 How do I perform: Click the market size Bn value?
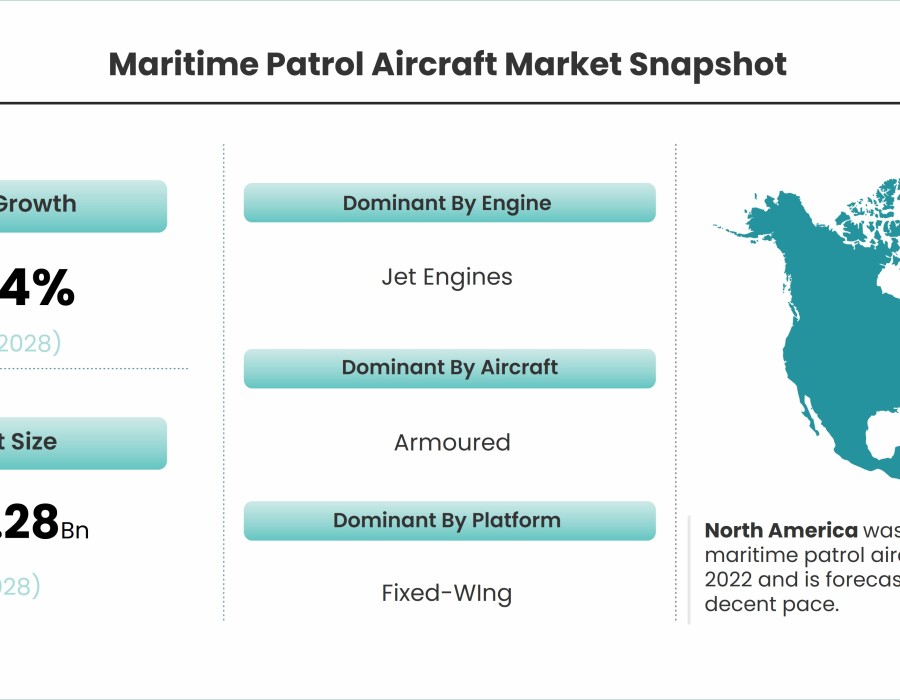40,526
